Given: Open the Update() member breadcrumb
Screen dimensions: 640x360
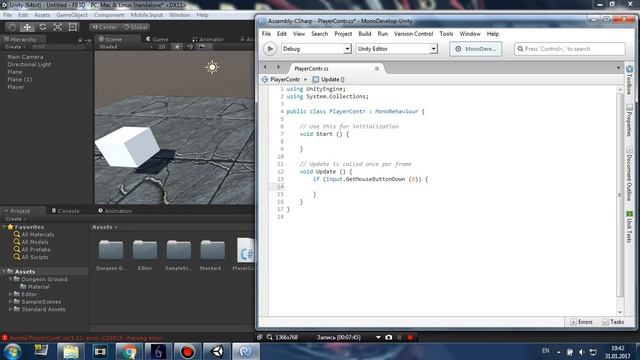Looking at the screenshot, I should click(x=329, y=80).
